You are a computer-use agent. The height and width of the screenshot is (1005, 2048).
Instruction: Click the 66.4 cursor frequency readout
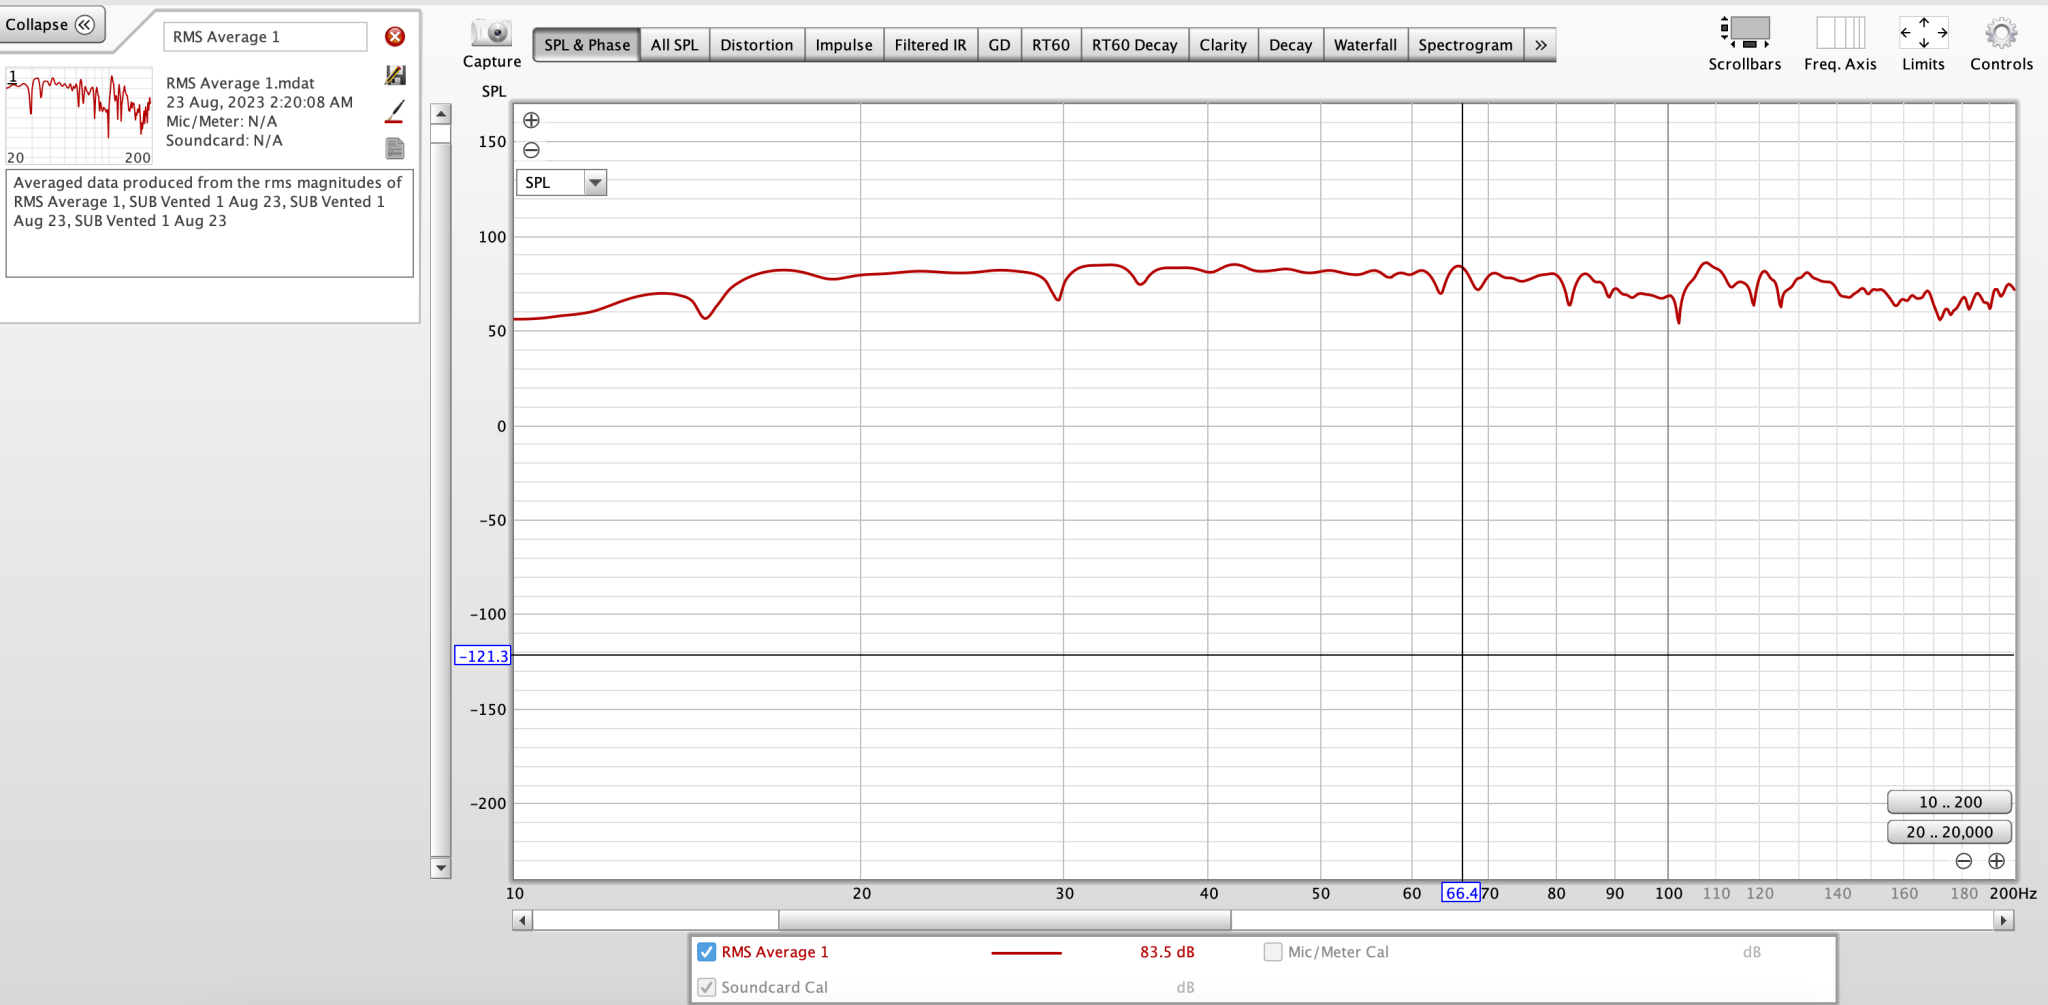[1461, 893]
